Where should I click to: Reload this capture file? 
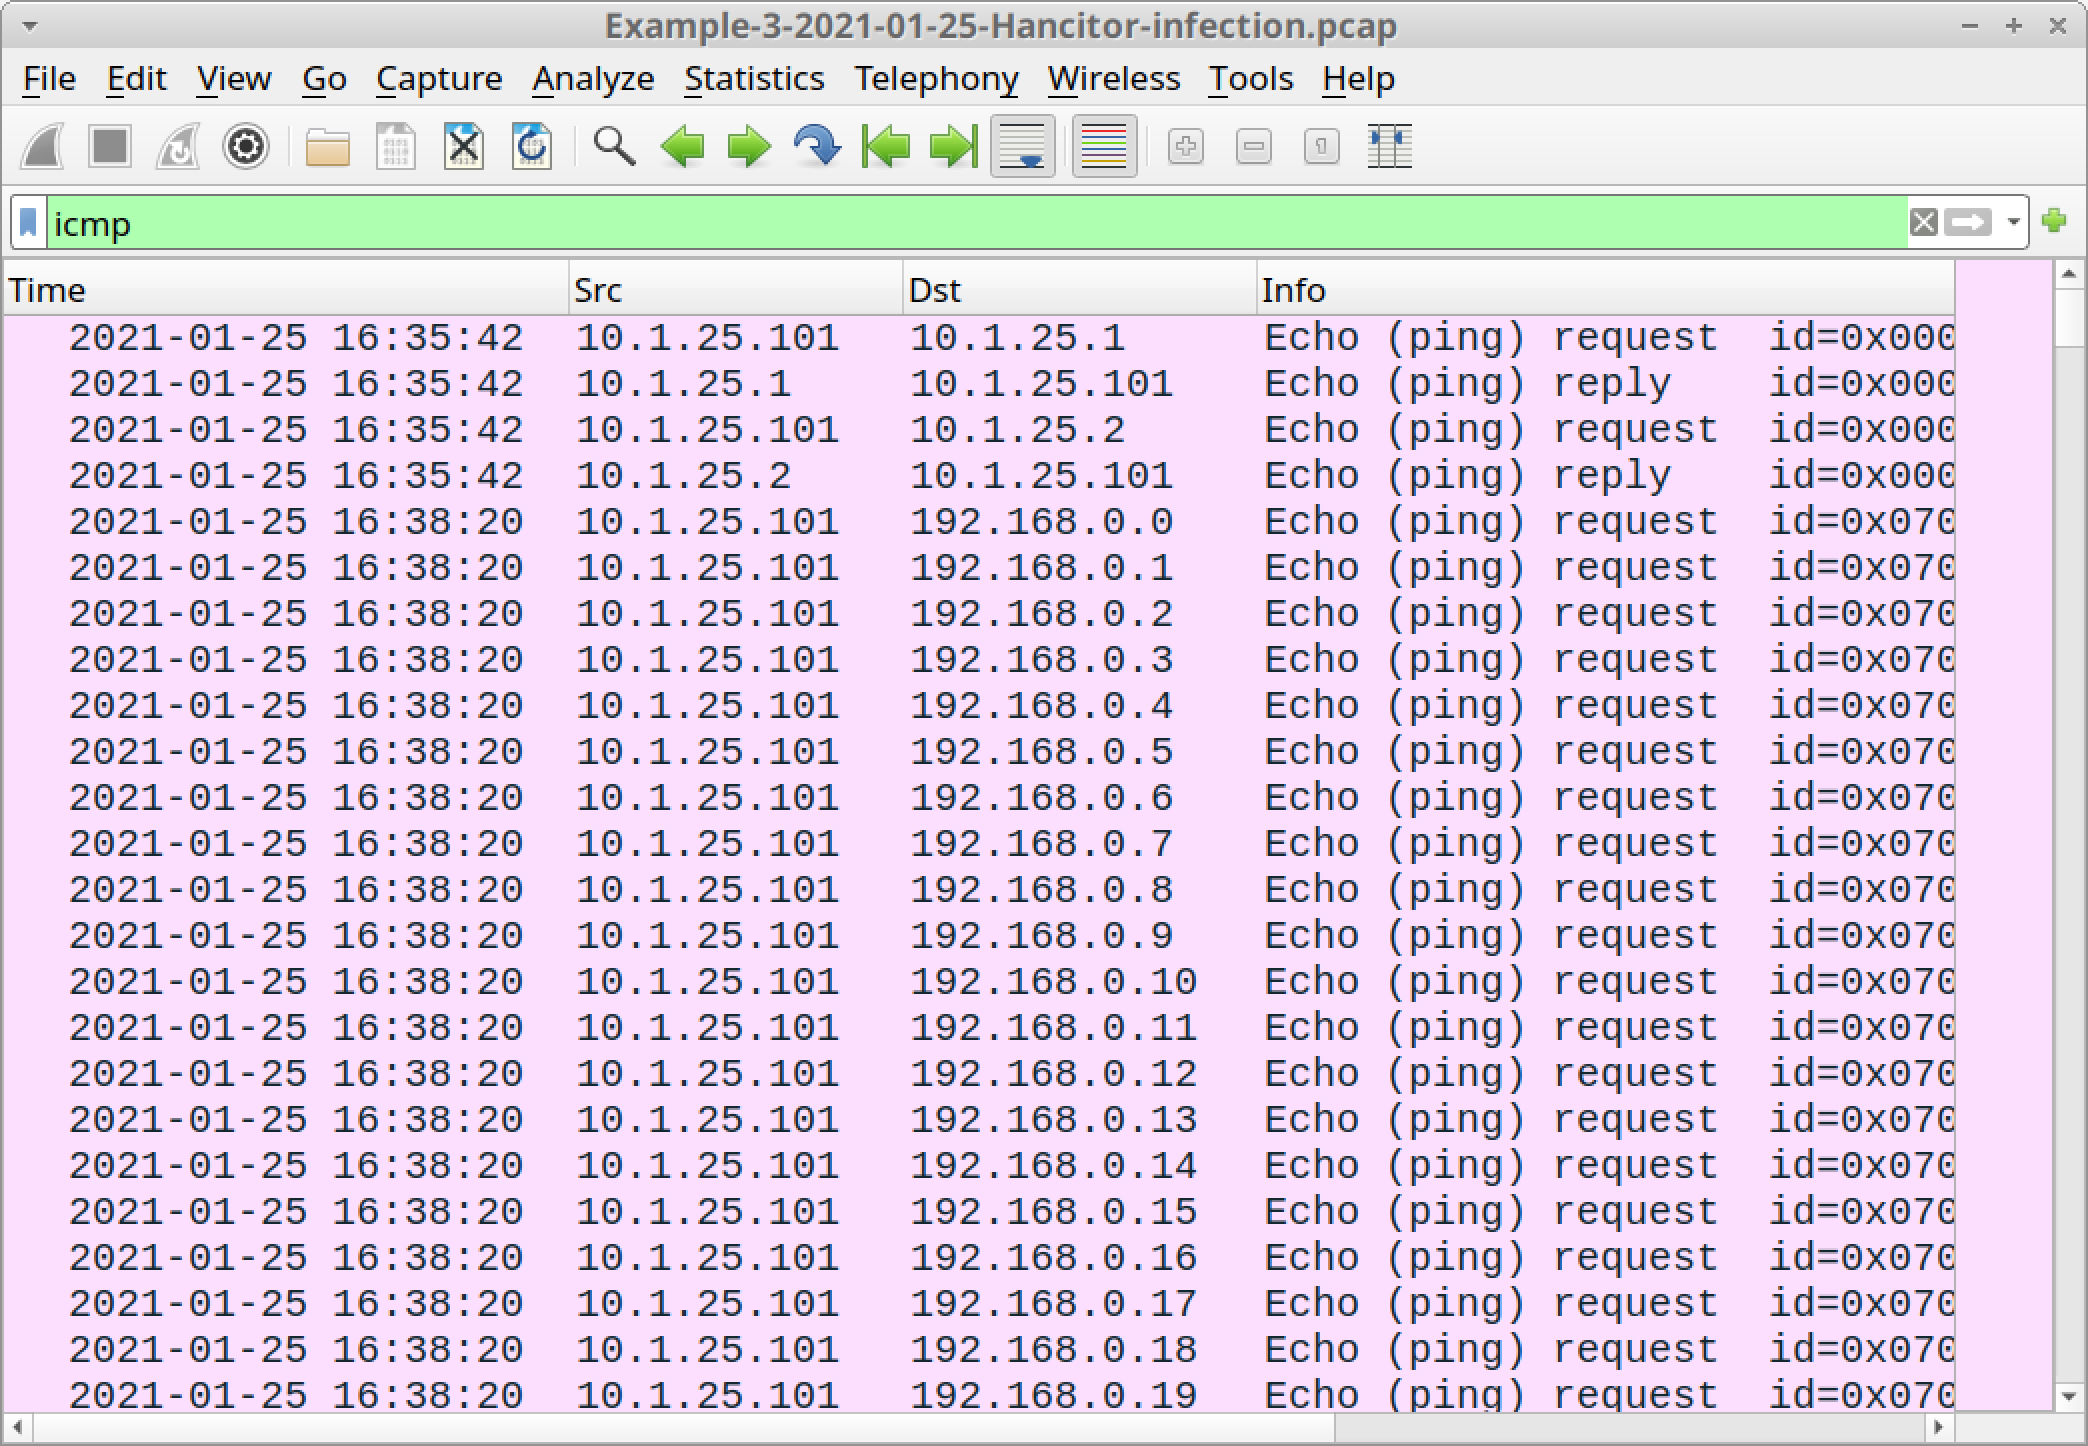pyautogui.click(x=532, y=147)
